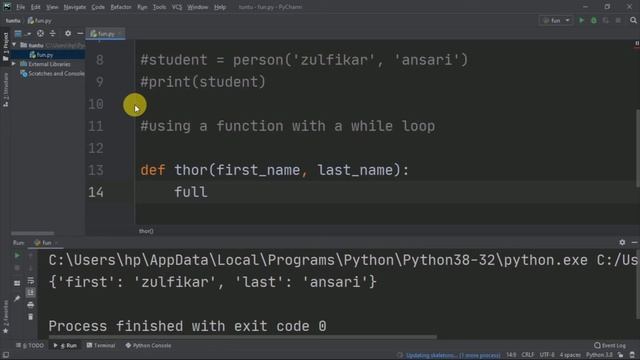Open the Refactor menu

tap(121, 7)
